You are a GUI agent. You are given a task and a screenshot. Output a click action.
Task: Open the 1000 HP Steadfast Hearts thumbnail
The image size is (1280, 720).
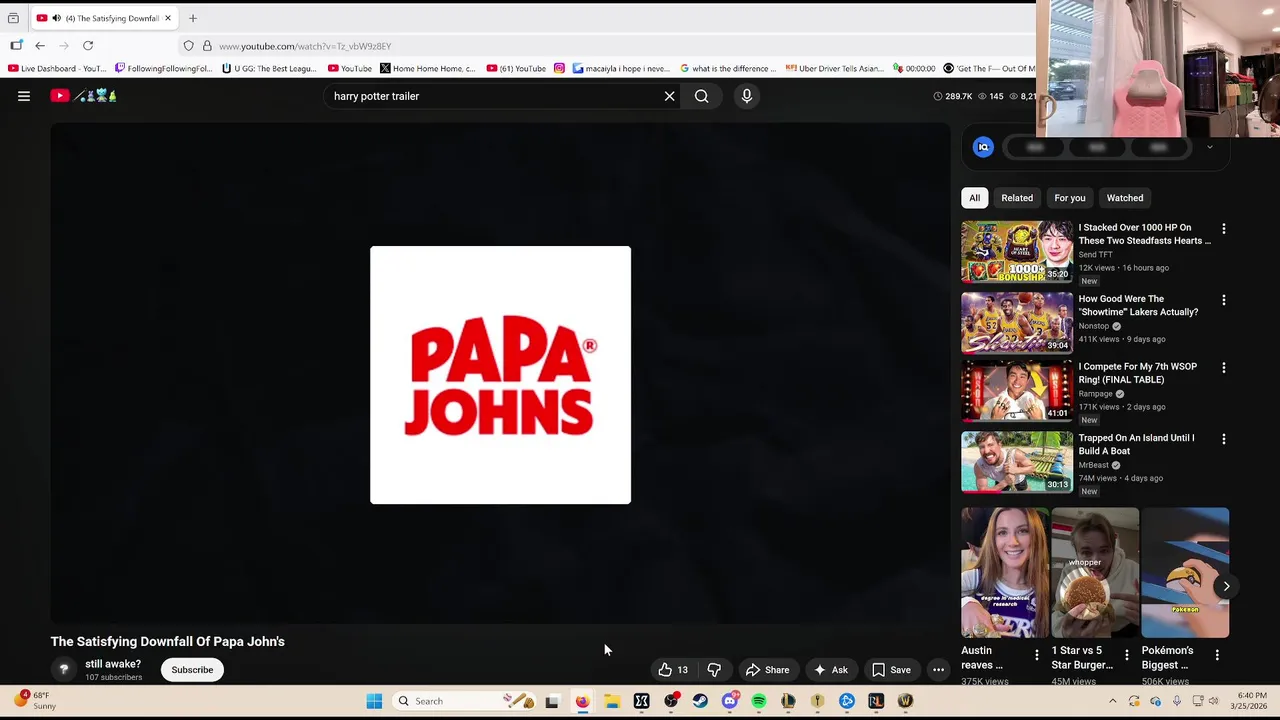click(x=1017, y=252)
